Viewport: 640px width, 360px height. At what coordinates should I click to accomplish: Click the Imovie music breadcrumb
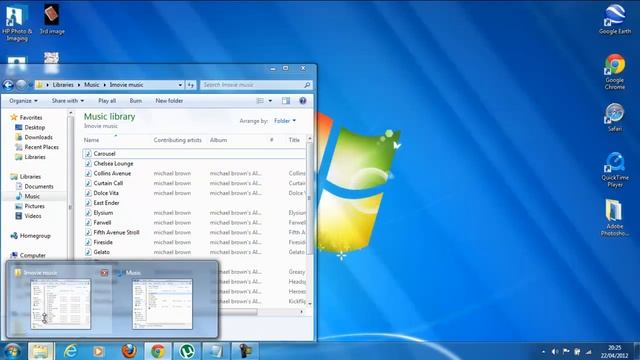tap(126, 85)
